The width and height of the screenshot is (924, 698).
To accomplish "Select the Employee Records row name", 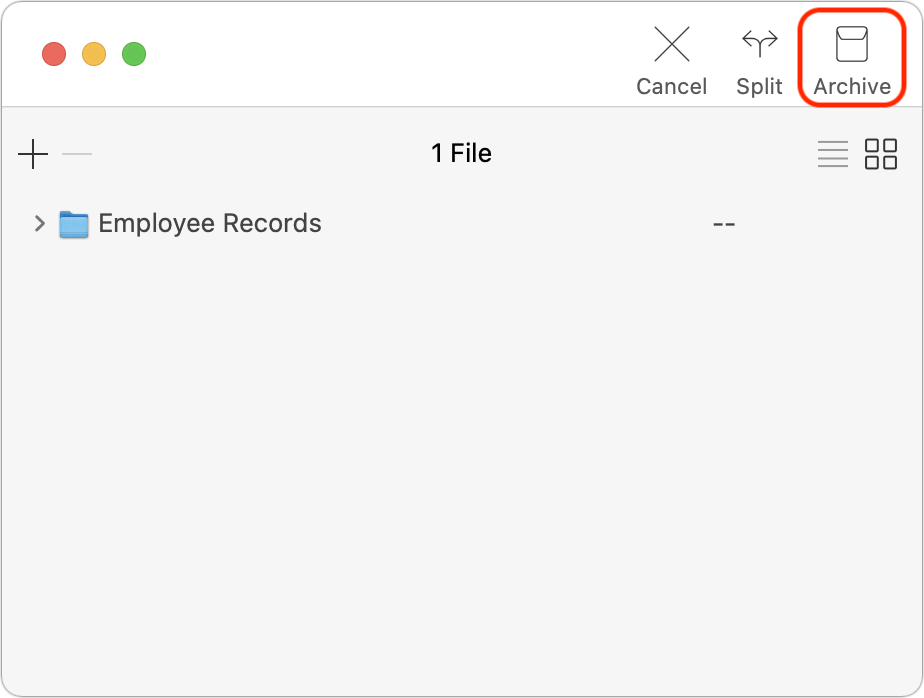I will coord(210,223).
